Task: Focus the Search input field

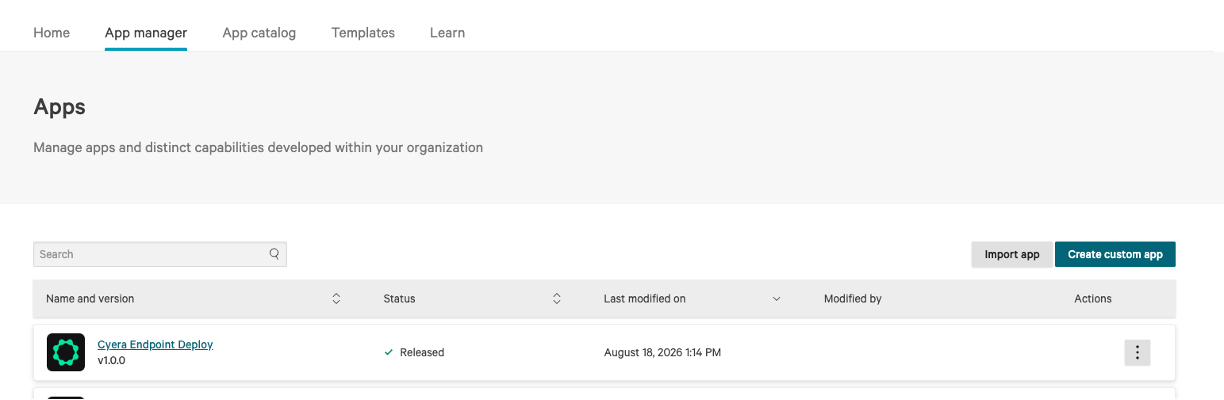Action: pos(160,254)
